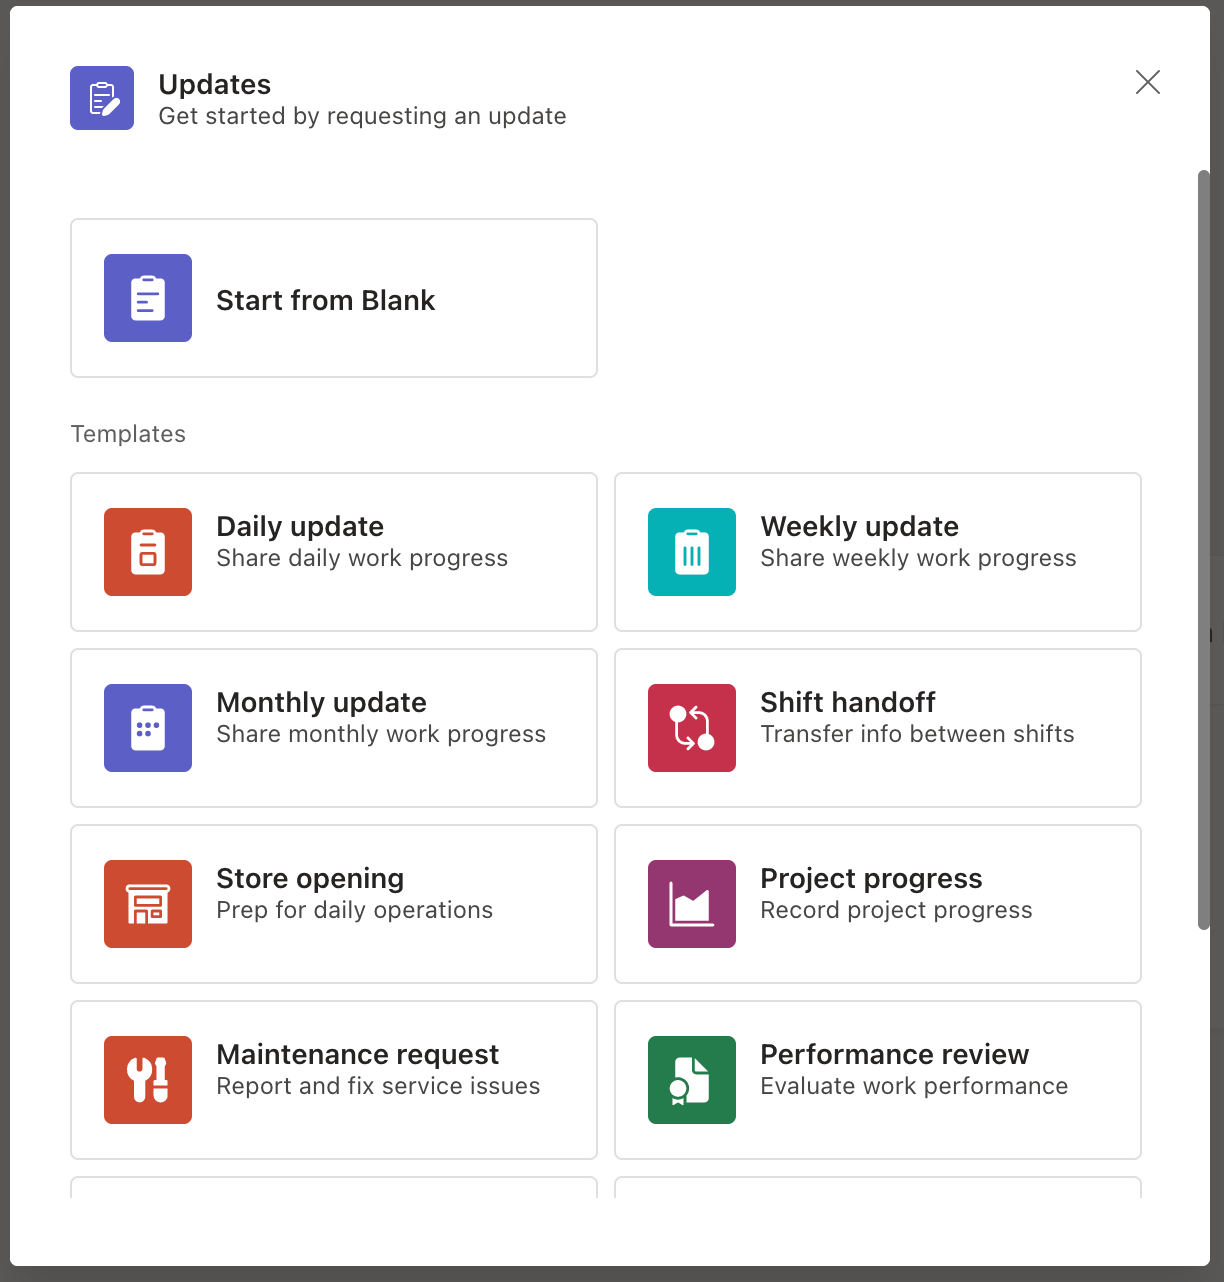Pick the Monthly update template

point(334,728)
